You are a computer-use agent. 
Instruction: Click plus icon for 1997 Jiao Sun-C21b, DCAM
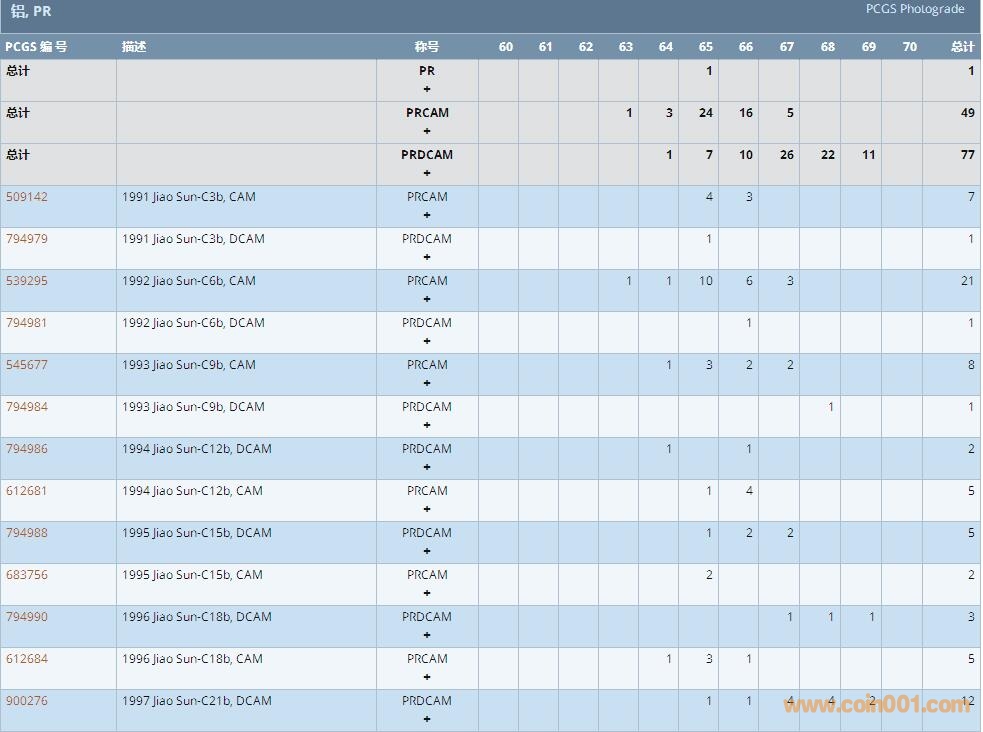click(427, 719)
